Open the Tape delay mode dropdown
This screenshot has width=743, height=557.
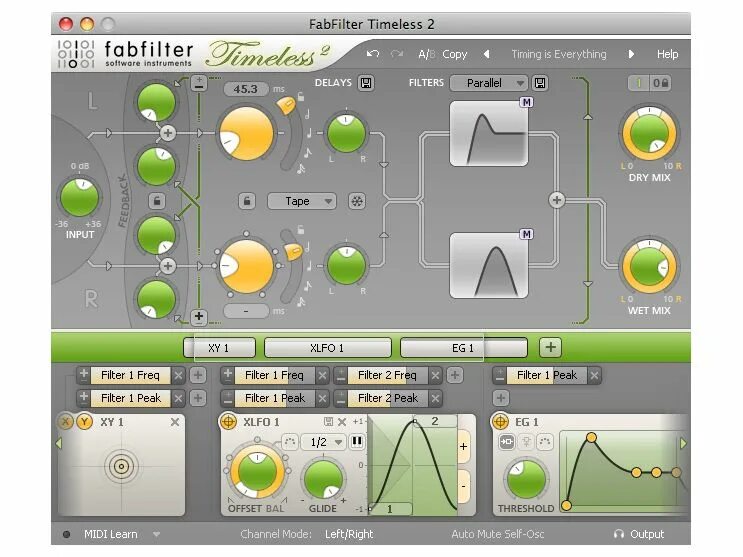[x=302, y=201]
